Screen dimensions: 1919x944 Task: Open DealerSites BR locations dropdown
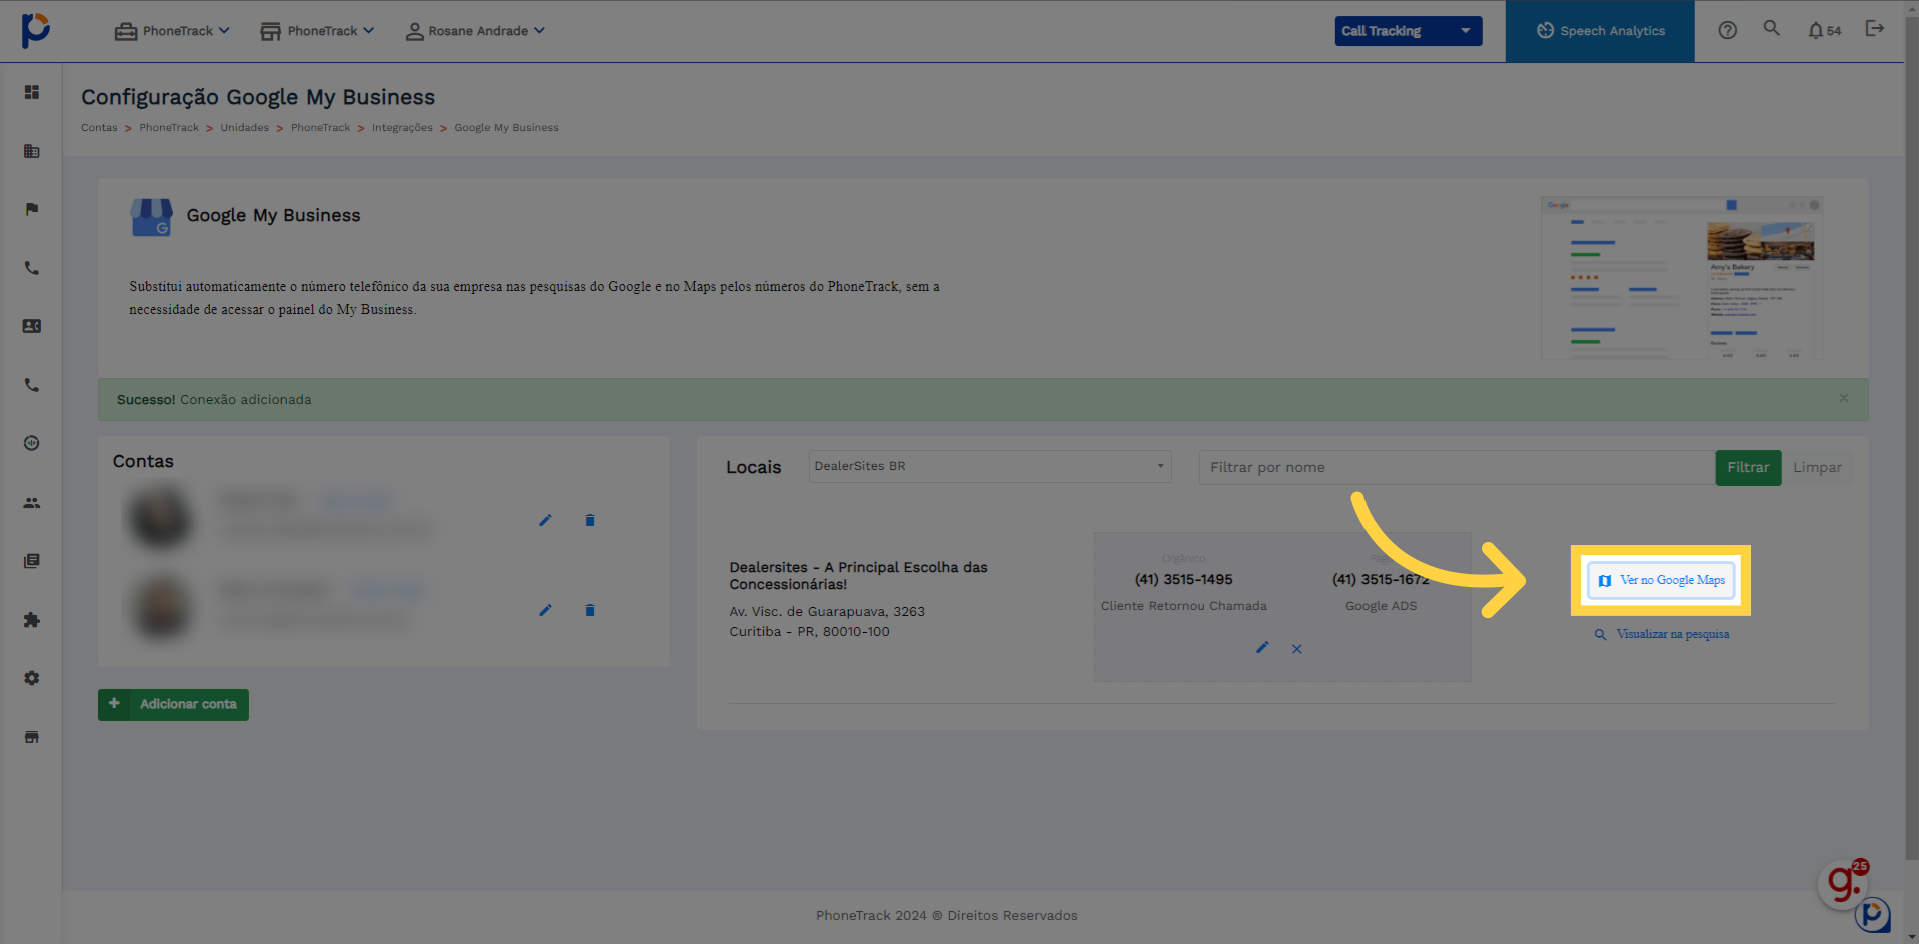[x=989, y=466]
